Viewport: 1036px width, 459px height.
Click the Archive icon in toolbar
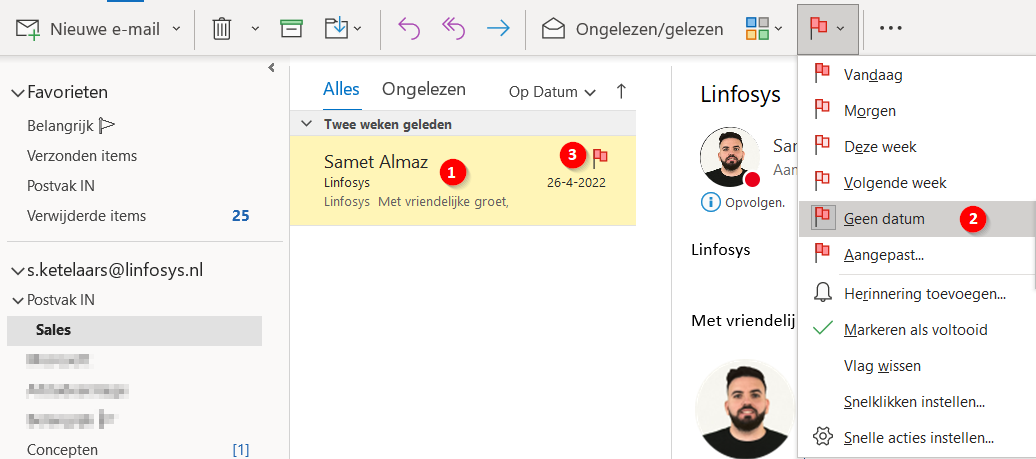(x=291, y=29)
